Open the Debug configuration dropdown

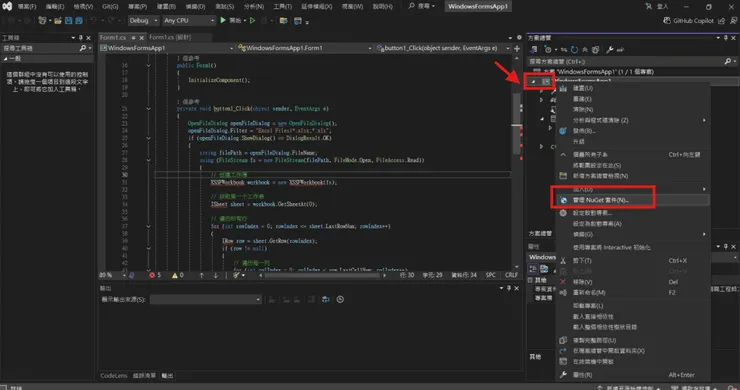point(143,20)
